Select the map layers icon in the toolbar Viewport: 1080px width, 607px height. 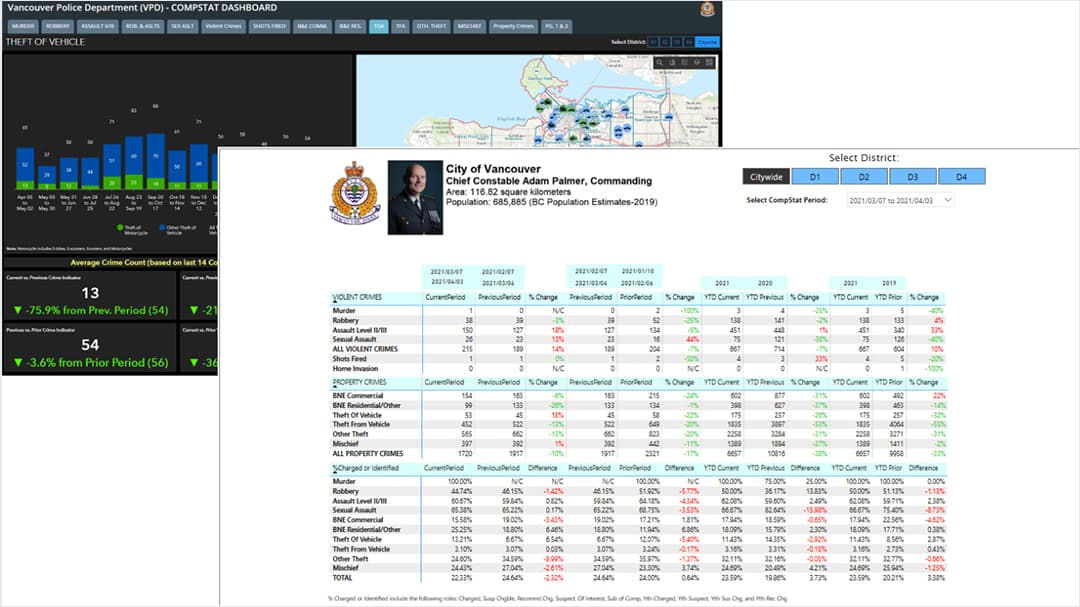click(x=672, y=61)
